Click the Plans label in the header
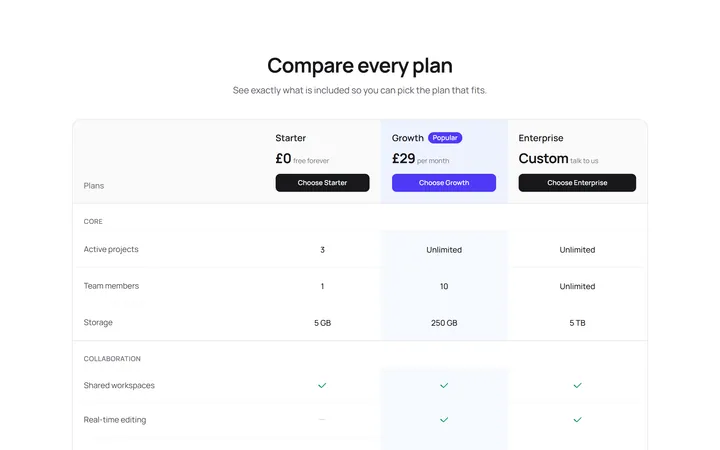This screenshot has width=720, height=450. 94,186
